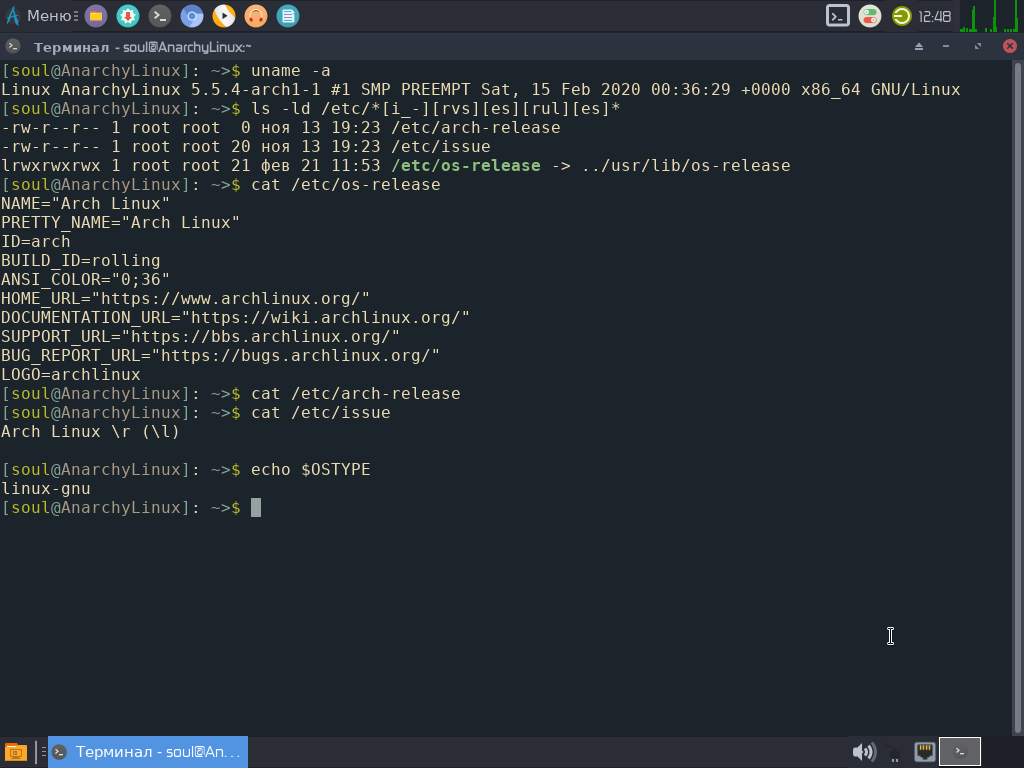This screenshot has height=768, width=1024.
Task: Click the 'echo $OSTYPE' command
Action: point(310,470)
